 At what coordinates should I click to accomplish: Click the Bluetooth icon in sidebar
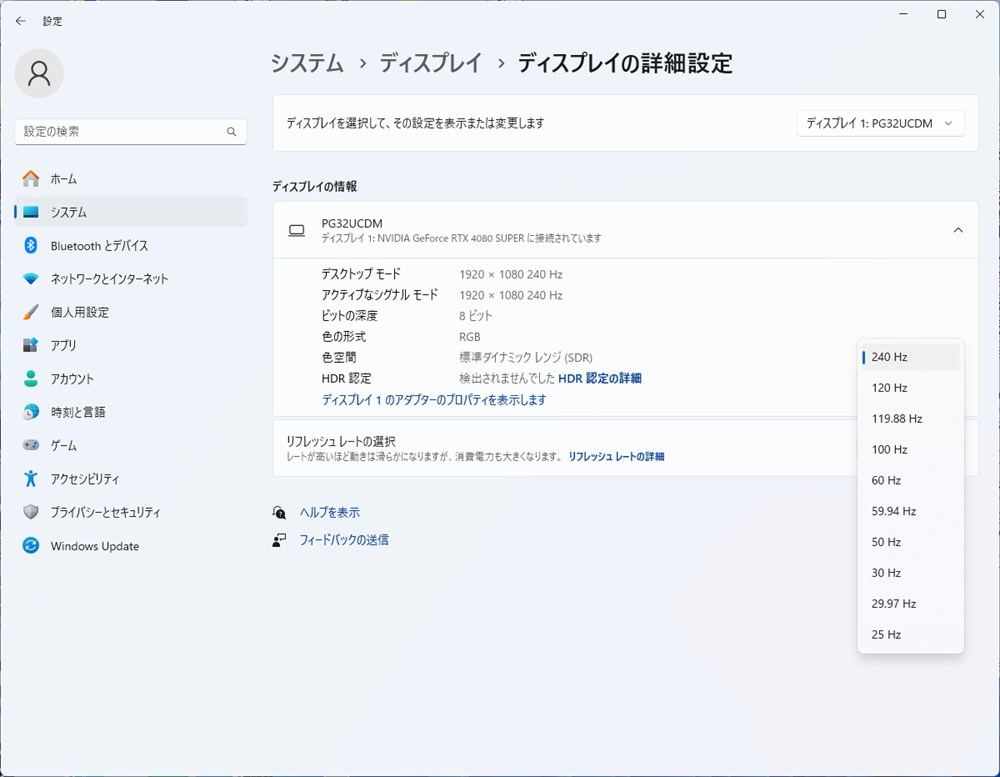[x=31, y=245]
